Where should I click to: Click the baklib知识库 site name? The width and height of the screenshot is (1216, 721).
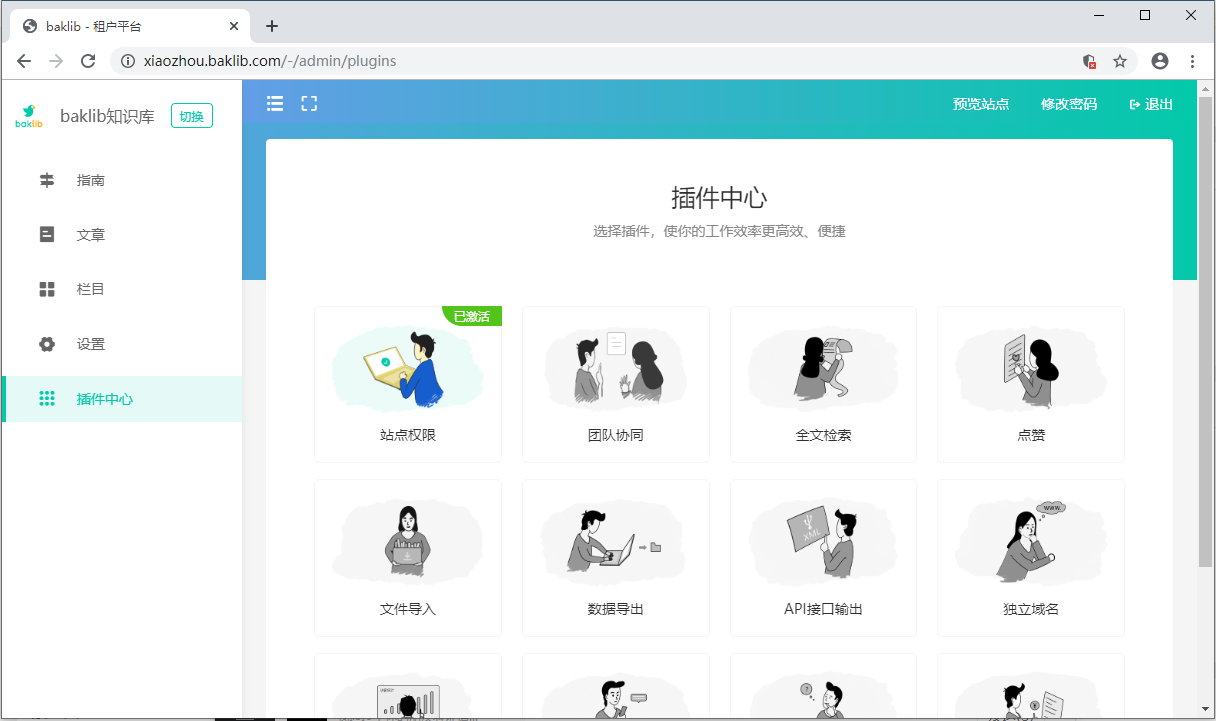(x=107, y=116)
